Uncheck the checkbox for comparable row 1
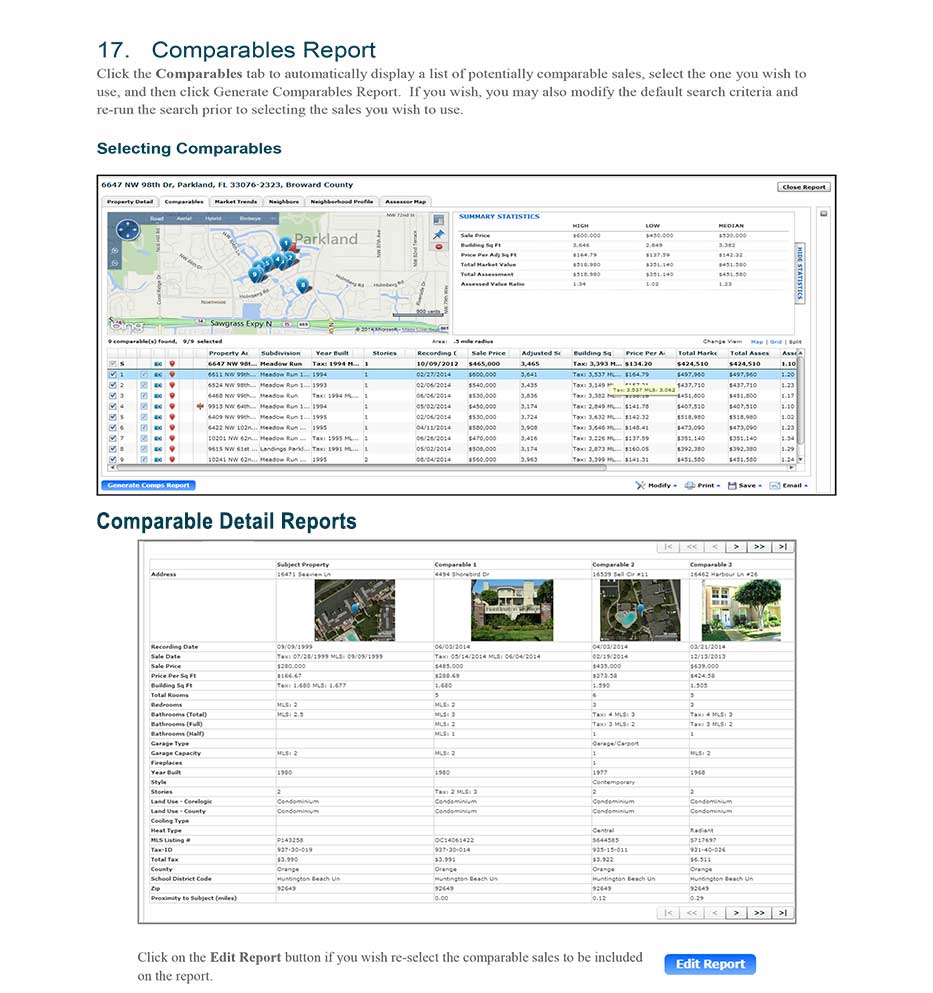933x993 pixels. (x=113, y=374)
